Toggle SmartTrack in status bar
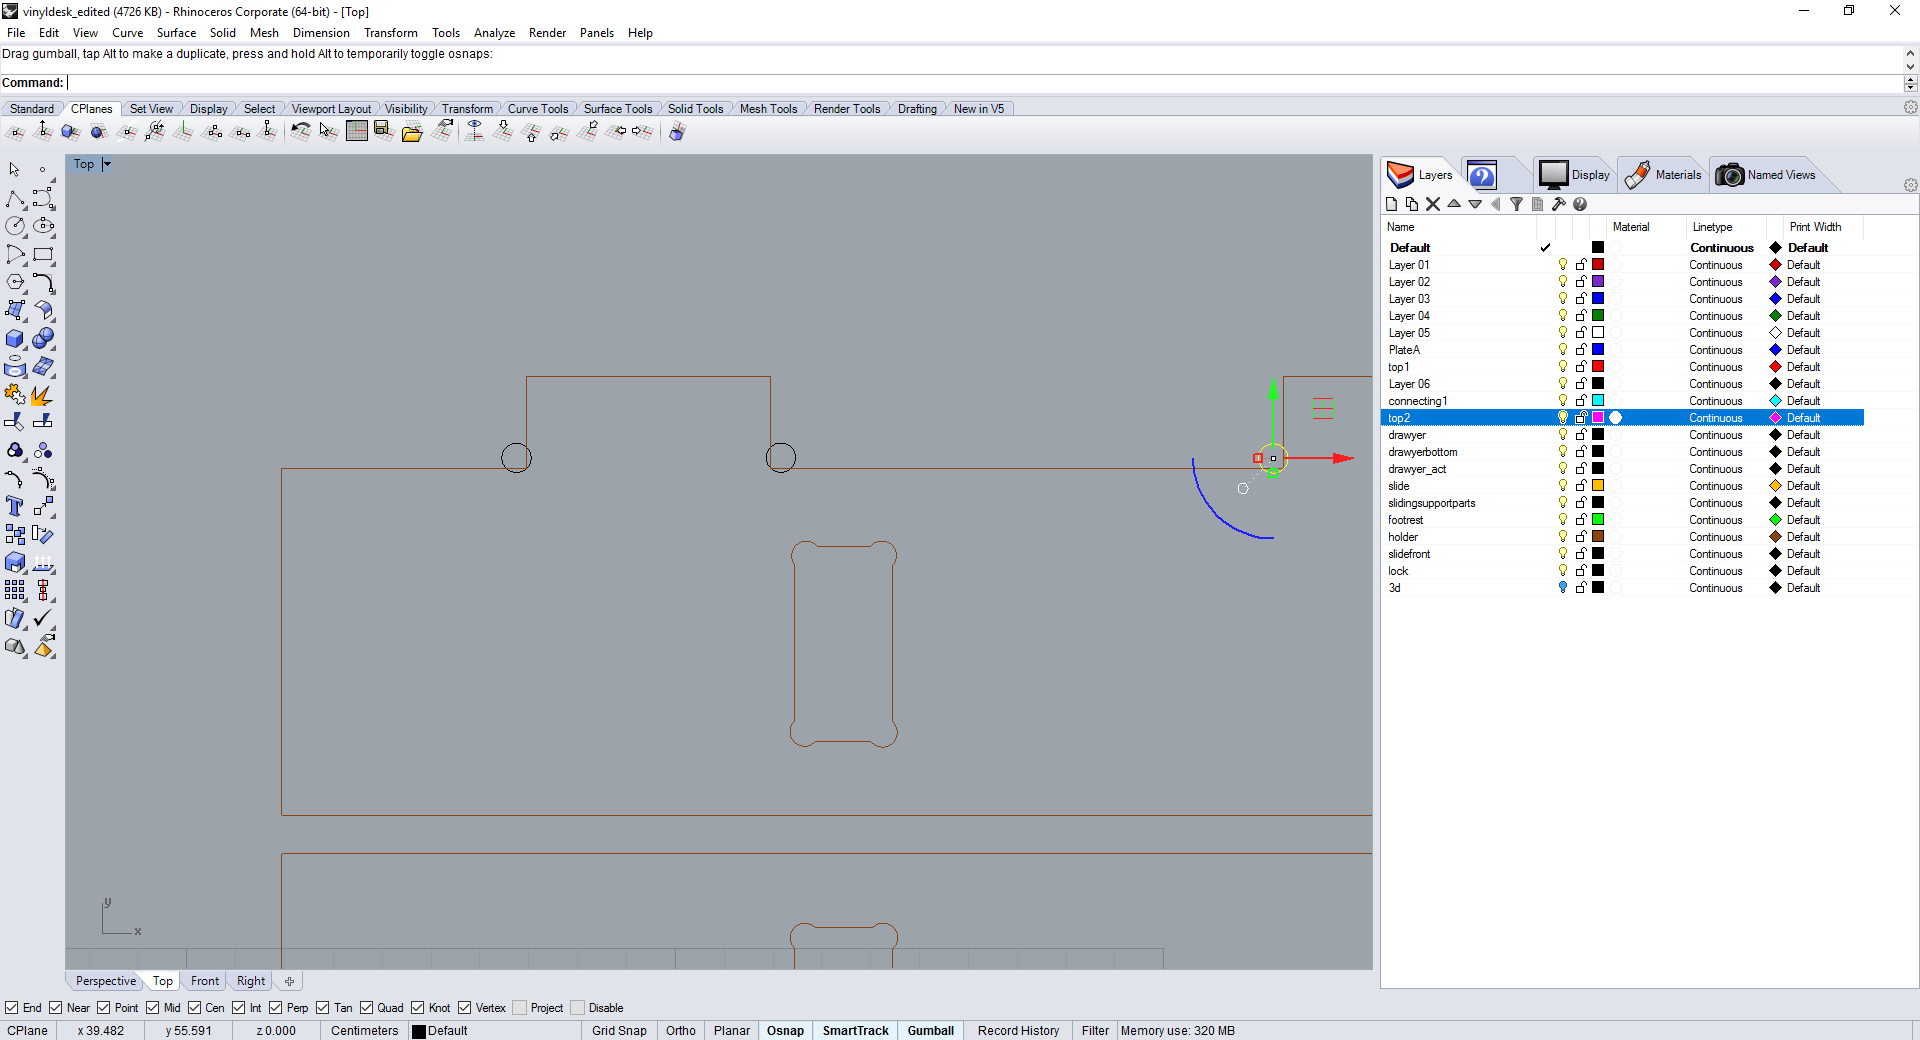The width and height of the screenshot is (1920, 1040). tap(855, 1031)
